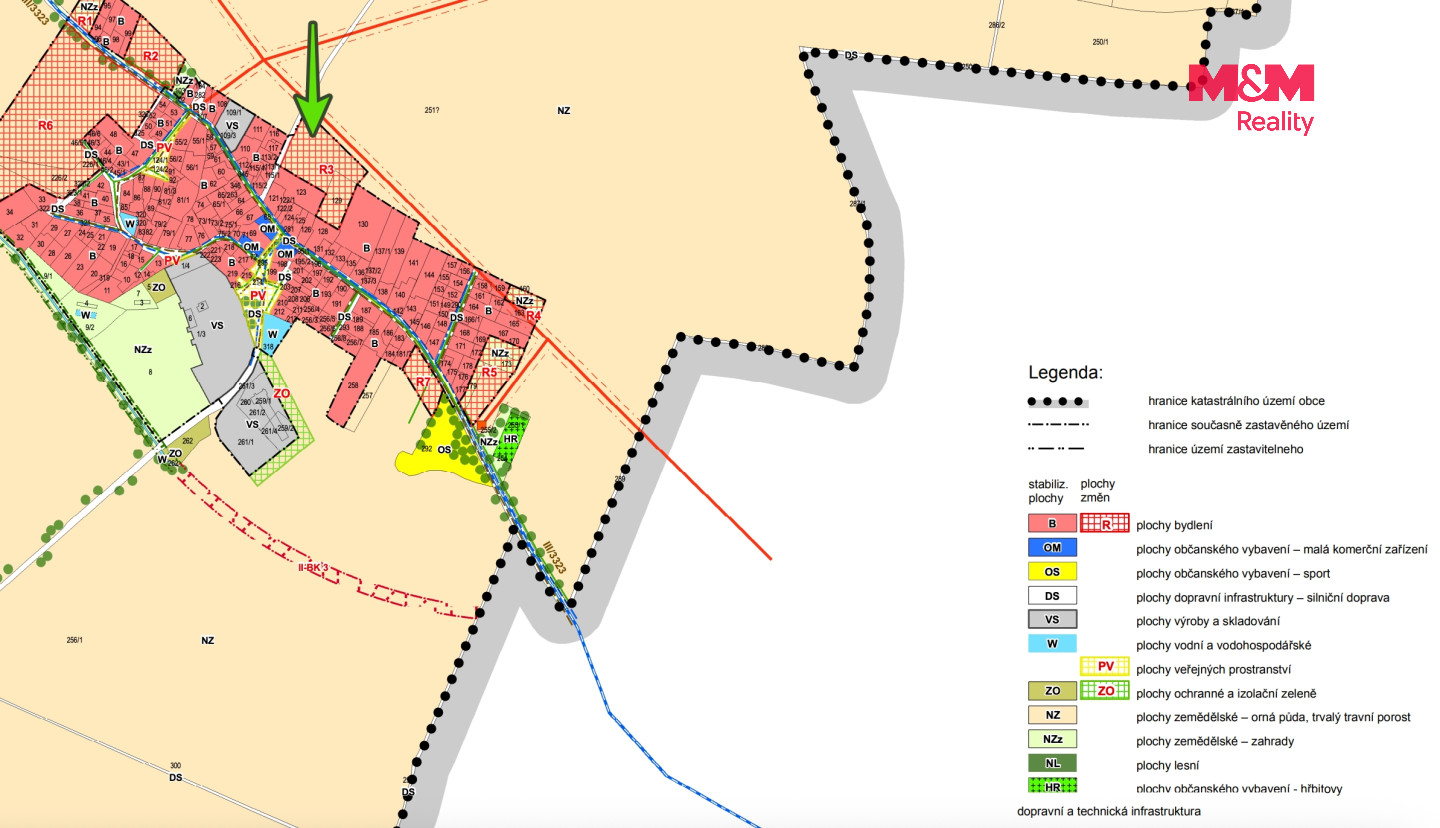Click the R2 area label
The width and height of the screenshot is (1440, 828).
point(150,56)
